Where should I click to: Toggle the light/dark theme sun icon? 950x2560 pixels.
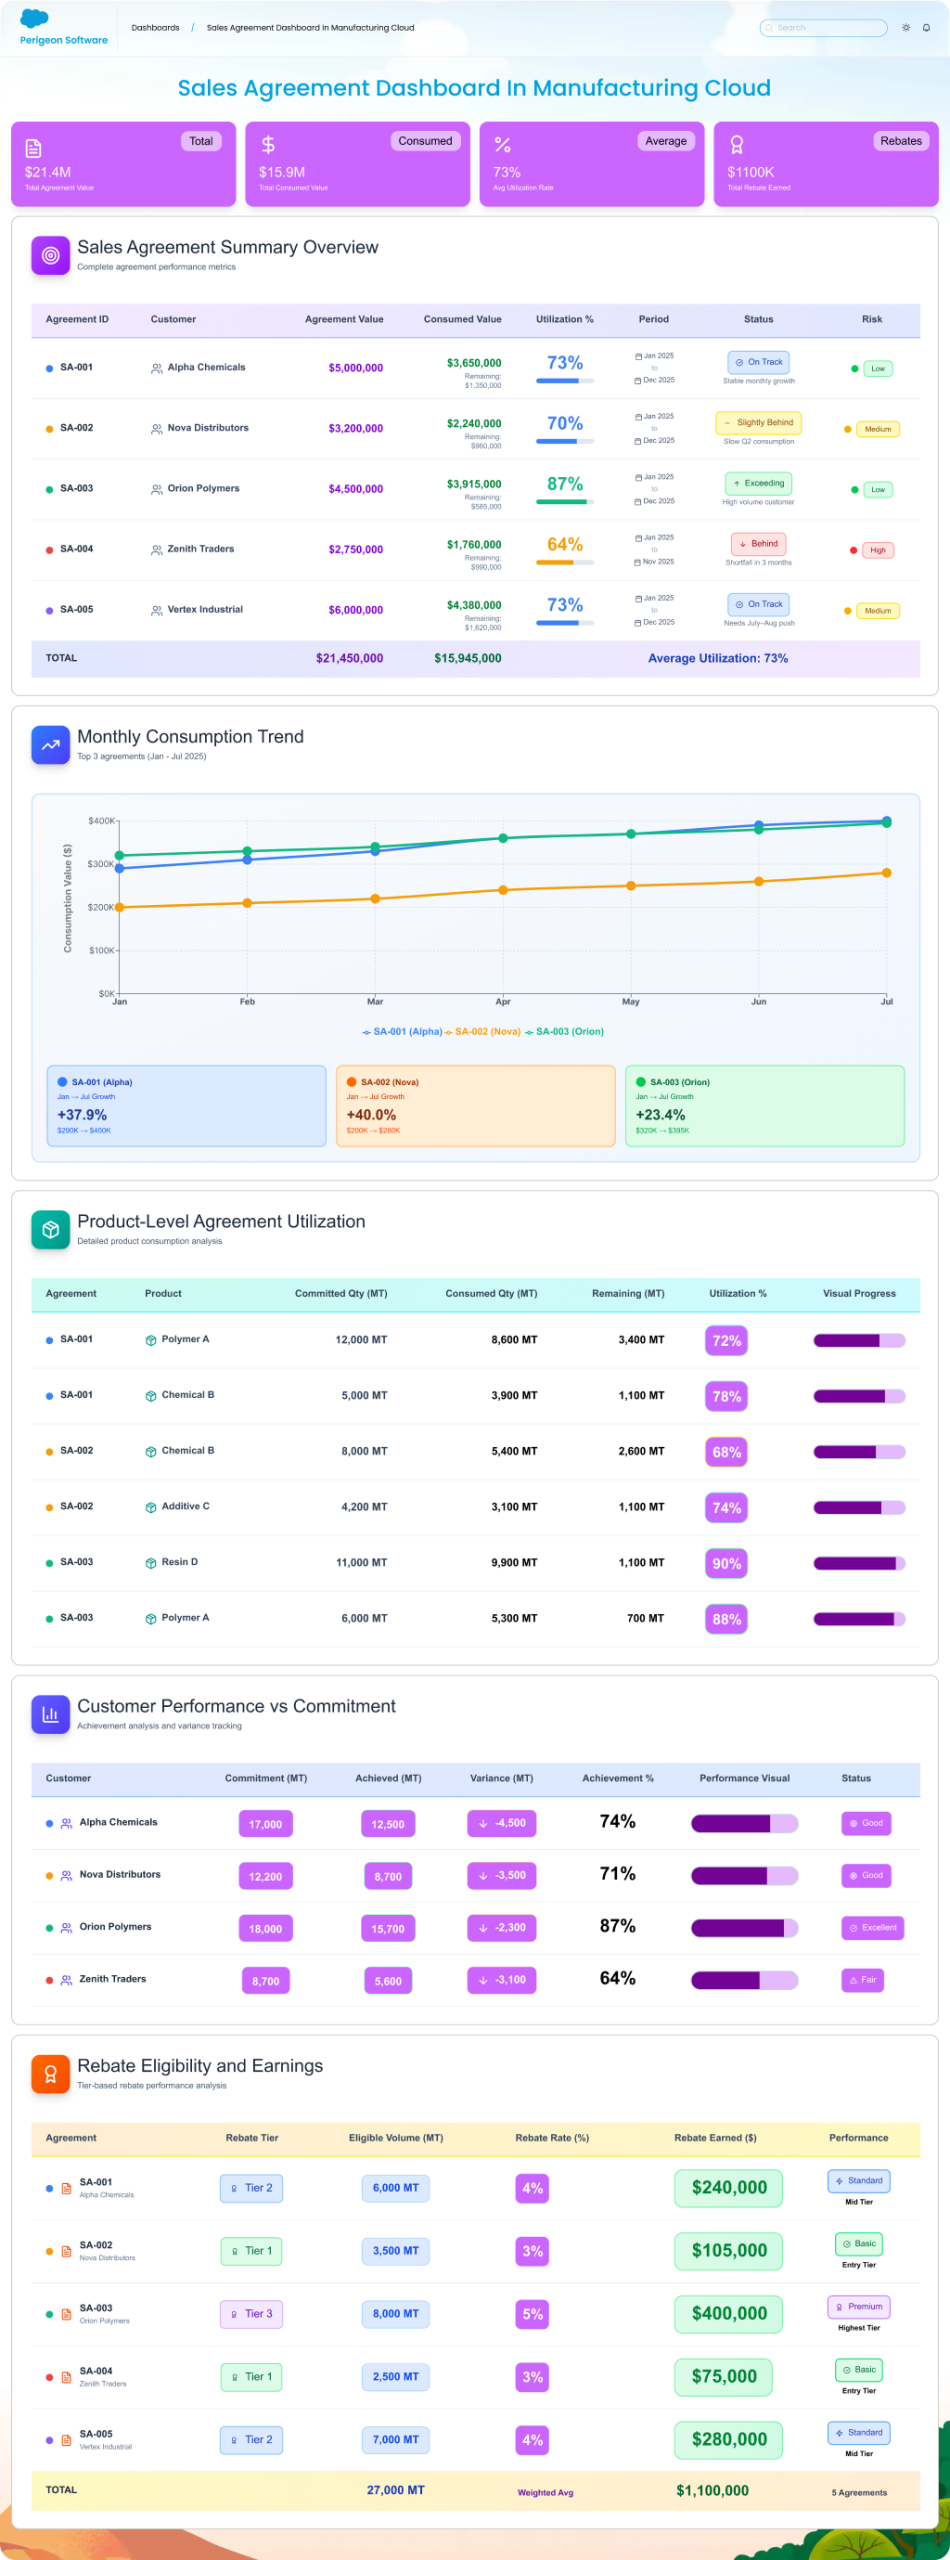[x=906, y=28]
